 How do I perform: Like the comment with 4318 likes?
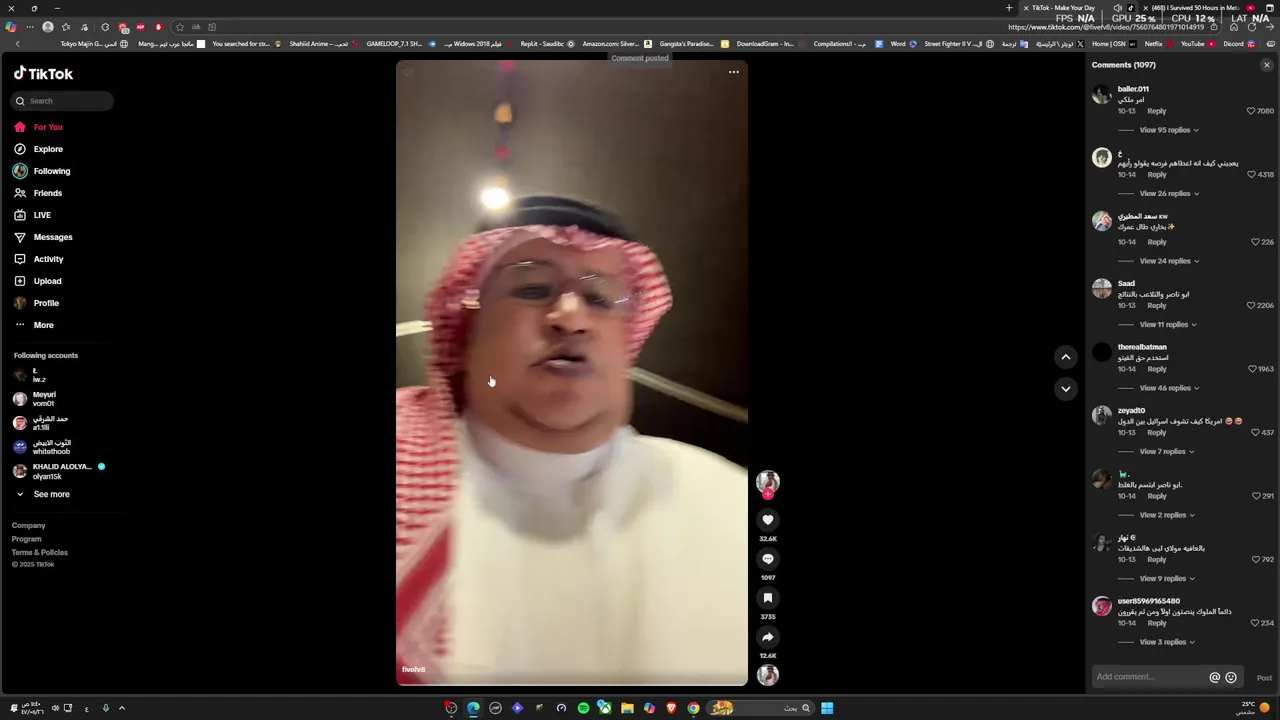click(1251, 175)
